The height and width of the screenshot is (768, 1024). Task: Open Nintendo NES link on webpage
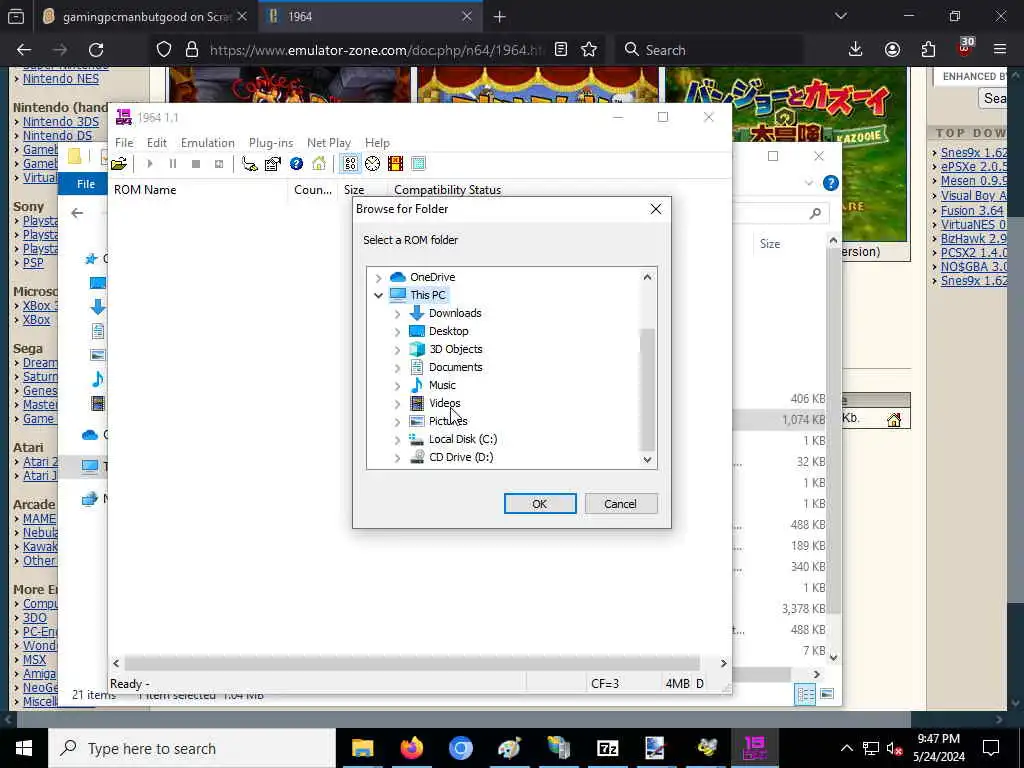pyautogui.click(x=61, y=79)
